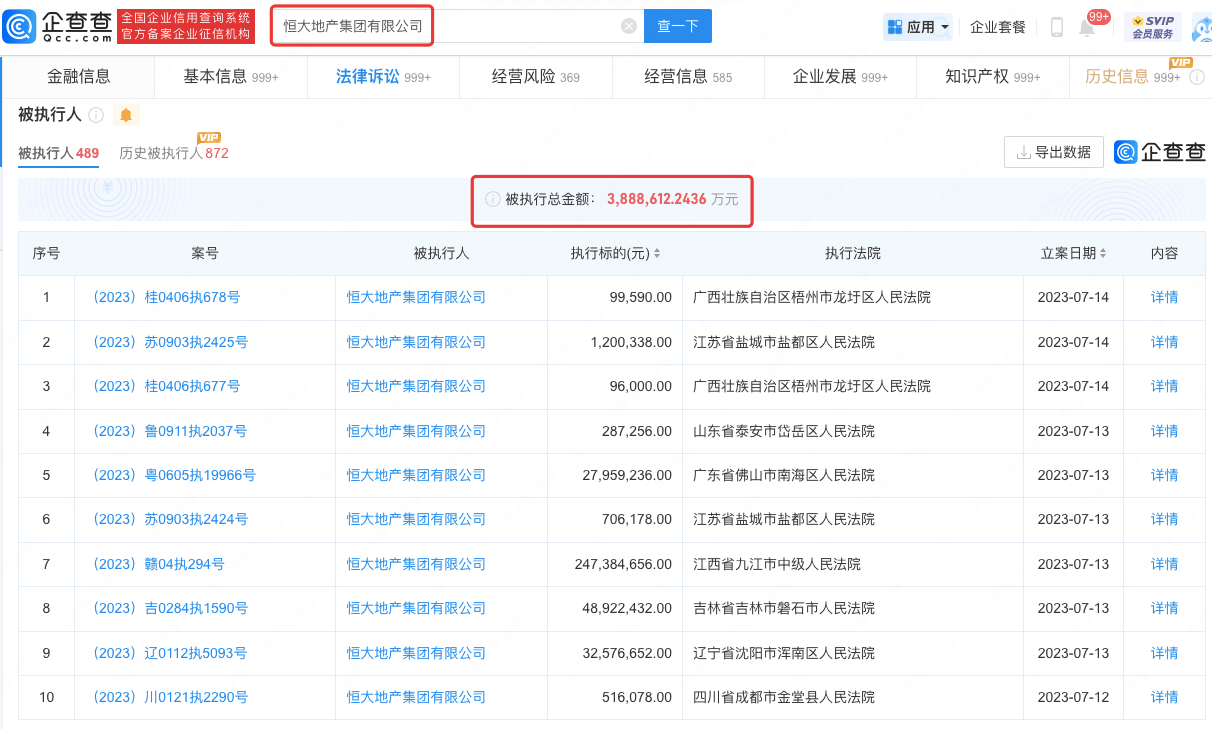Switch to the 企业发展 tab
Image resolution: width=1212 pixels, height=729 pixels.
point(840,77)
